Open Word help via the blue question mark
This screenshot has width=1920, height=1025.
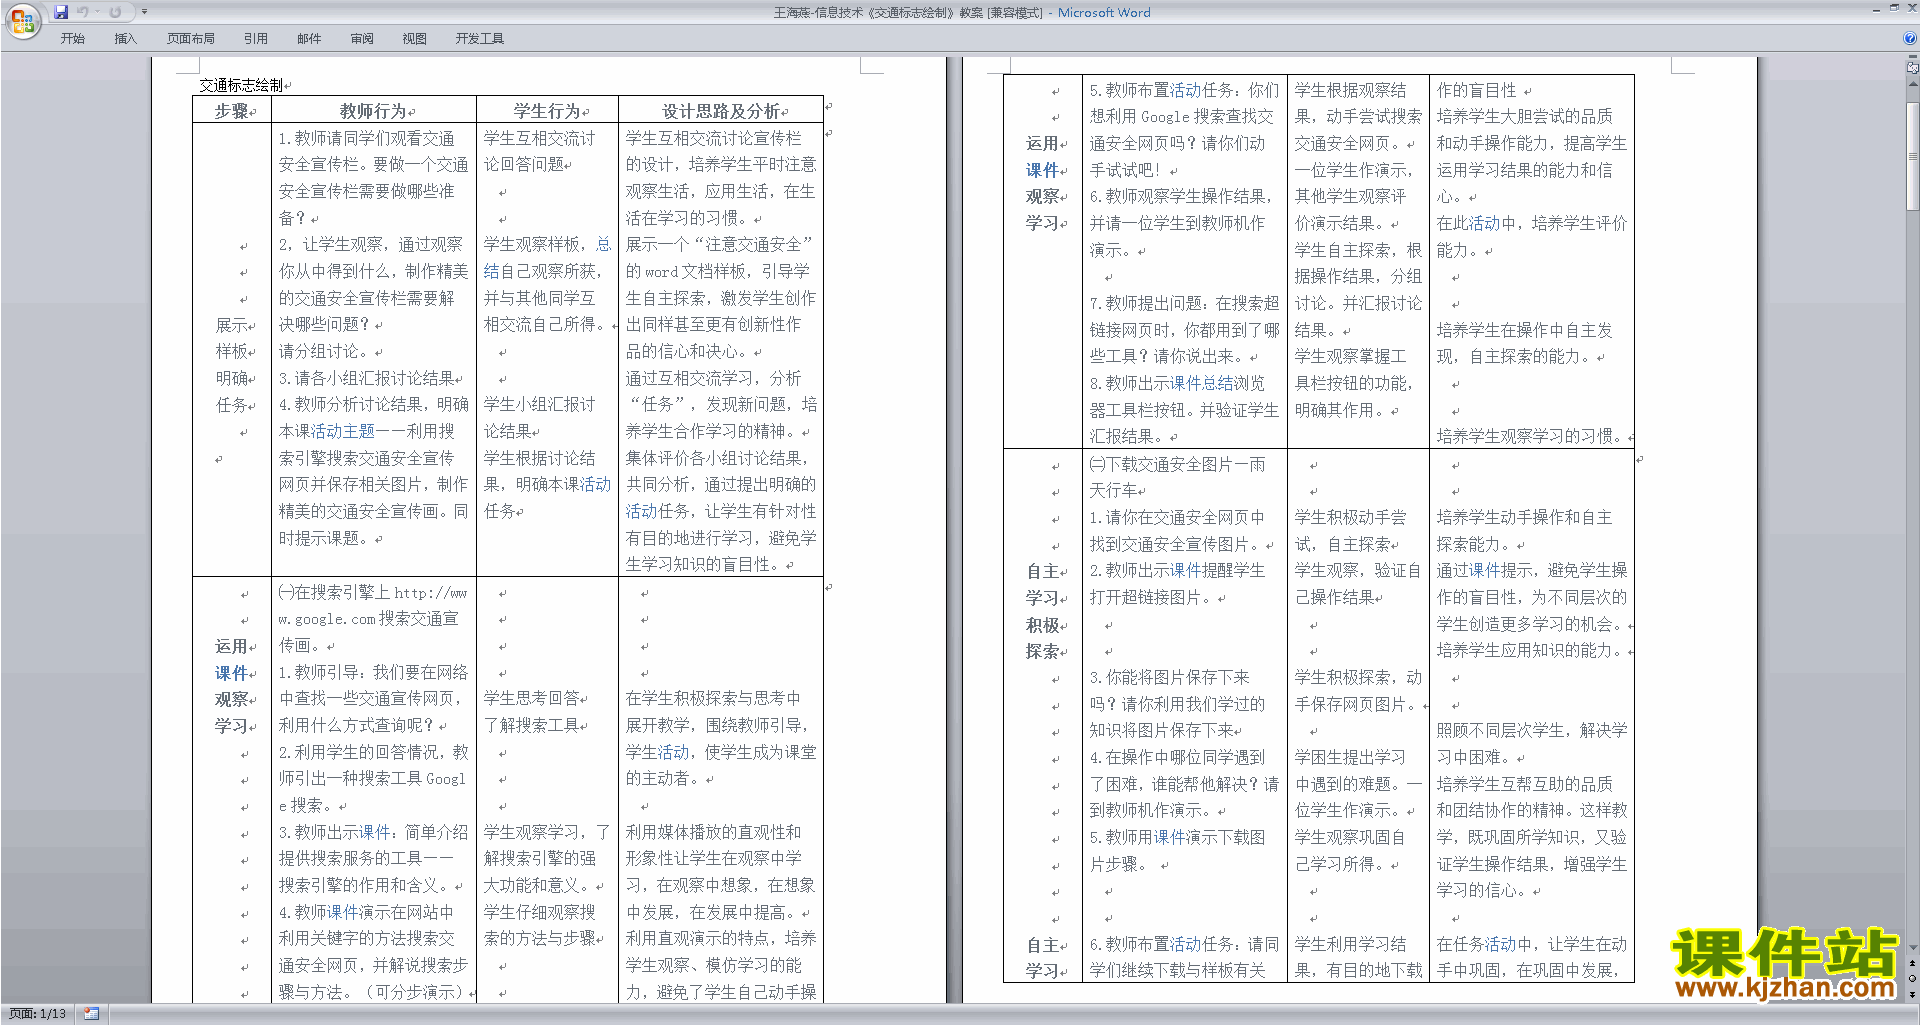coord(1910,38)
